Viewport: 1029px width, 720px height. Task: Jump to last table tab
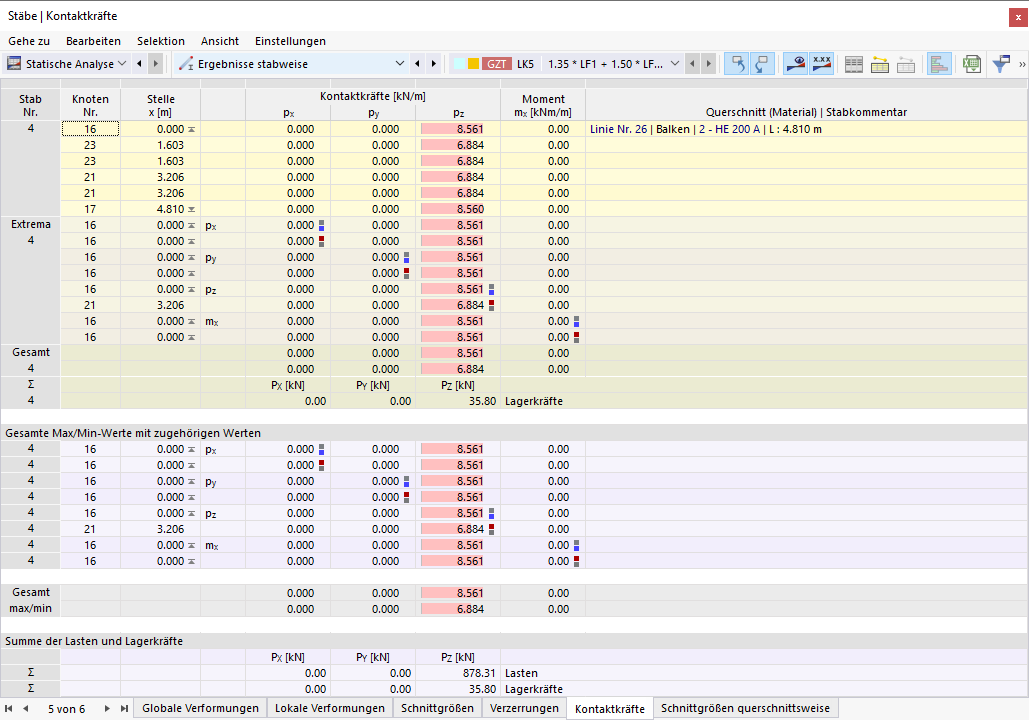point(124,709)
